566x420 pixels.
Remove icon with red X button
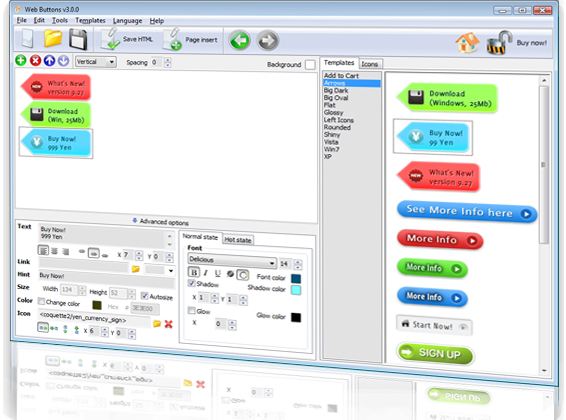(168, 324)
